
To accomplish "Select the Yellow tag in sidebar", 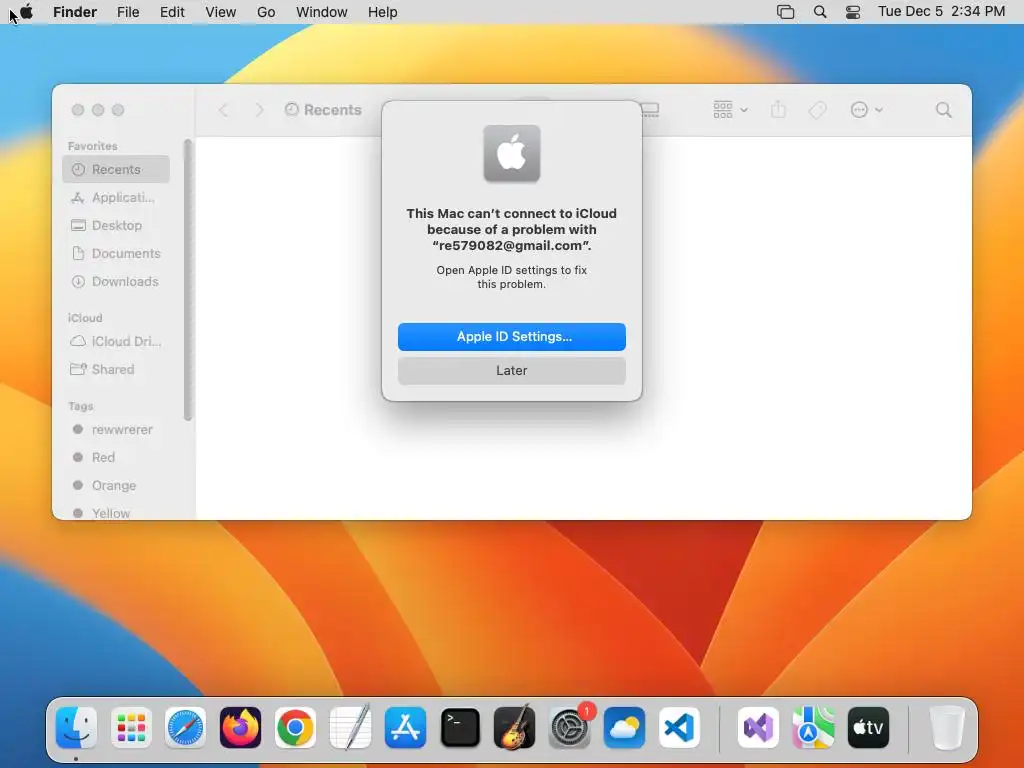I will (x=116, y=513).
